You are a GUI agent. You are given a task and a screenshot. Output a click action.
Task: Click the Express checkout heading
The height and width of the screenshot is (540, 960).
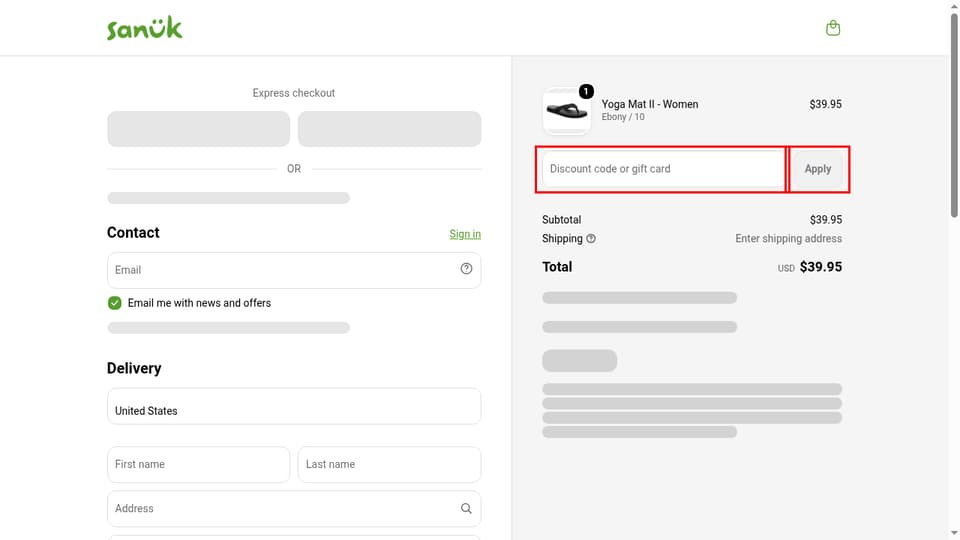(x=294, y=93)
